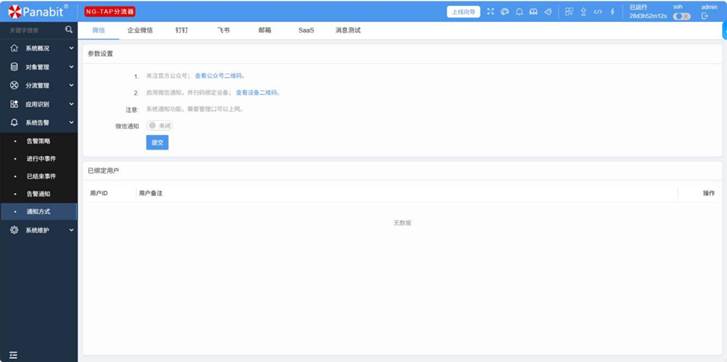Image resolution: width=727 pixels, height=362 pixels.
Task: Click the circled-cross icon for 分流管理
Action: pyautogui.click(x=14, y=85)
